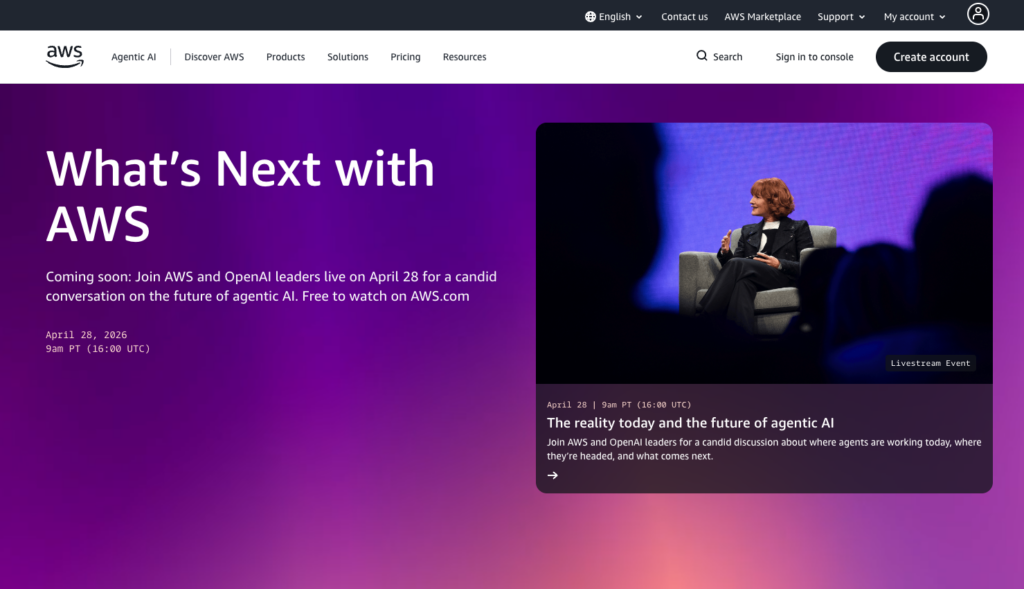Open the Resources menu
1024x589 pixels.
pyautogui.click(x=464, y=57)
